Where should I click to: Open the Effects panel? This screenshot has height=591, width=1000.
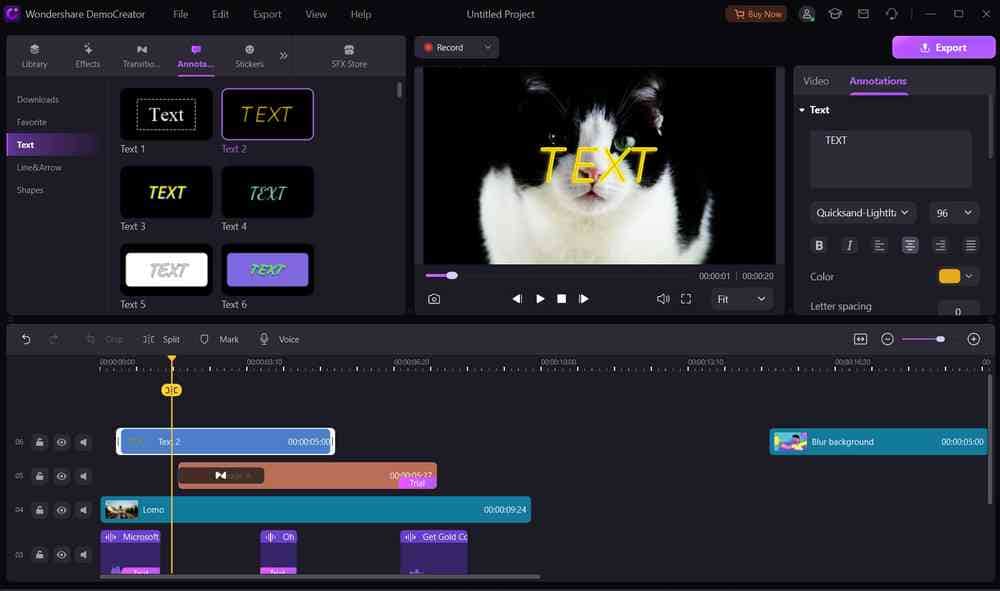pyautogui.click(x=87, y=56)
